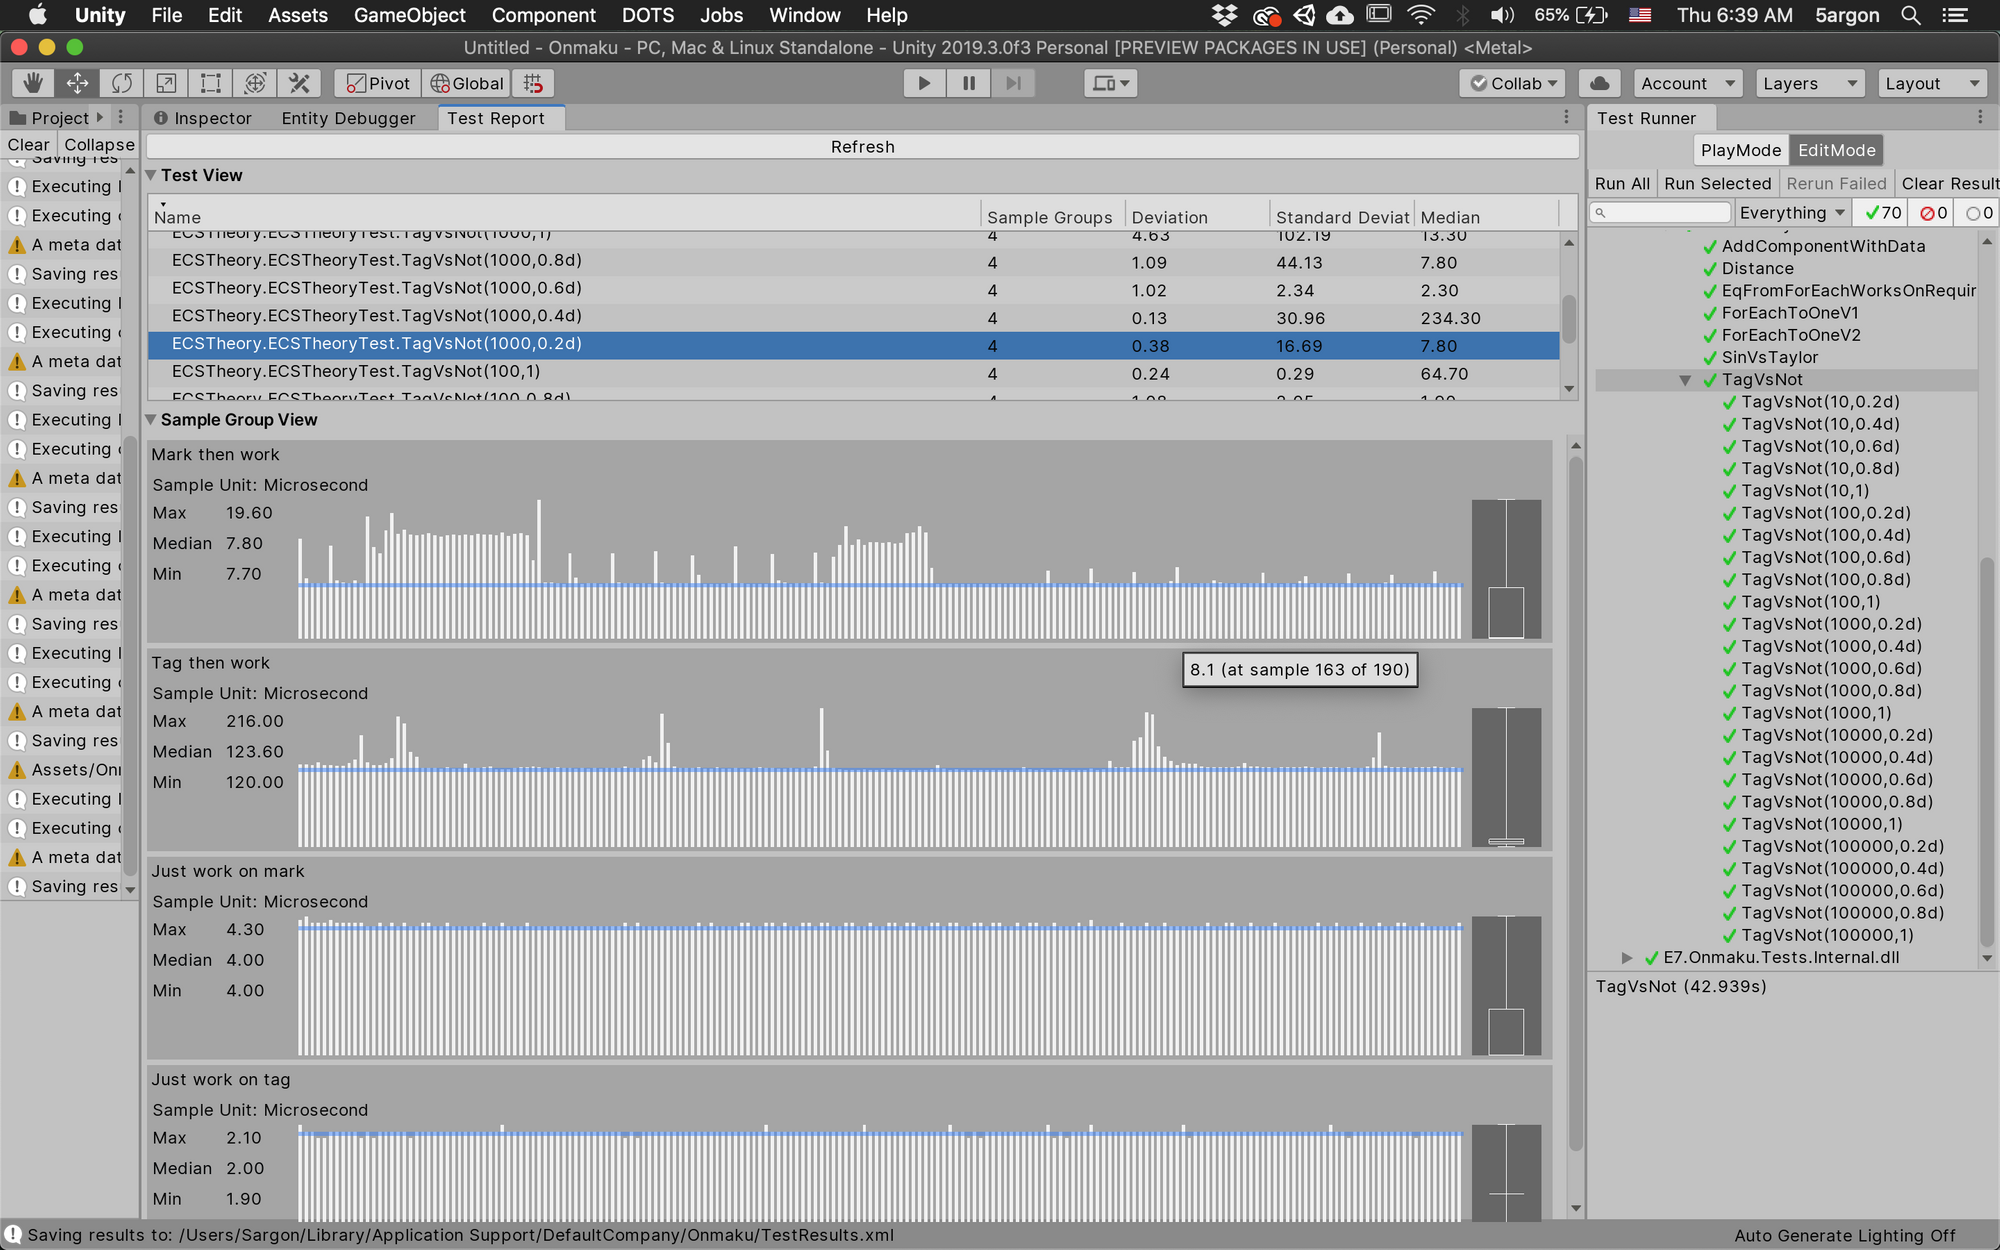
Task: Select the Rotate tool
Action: (121, 83)
